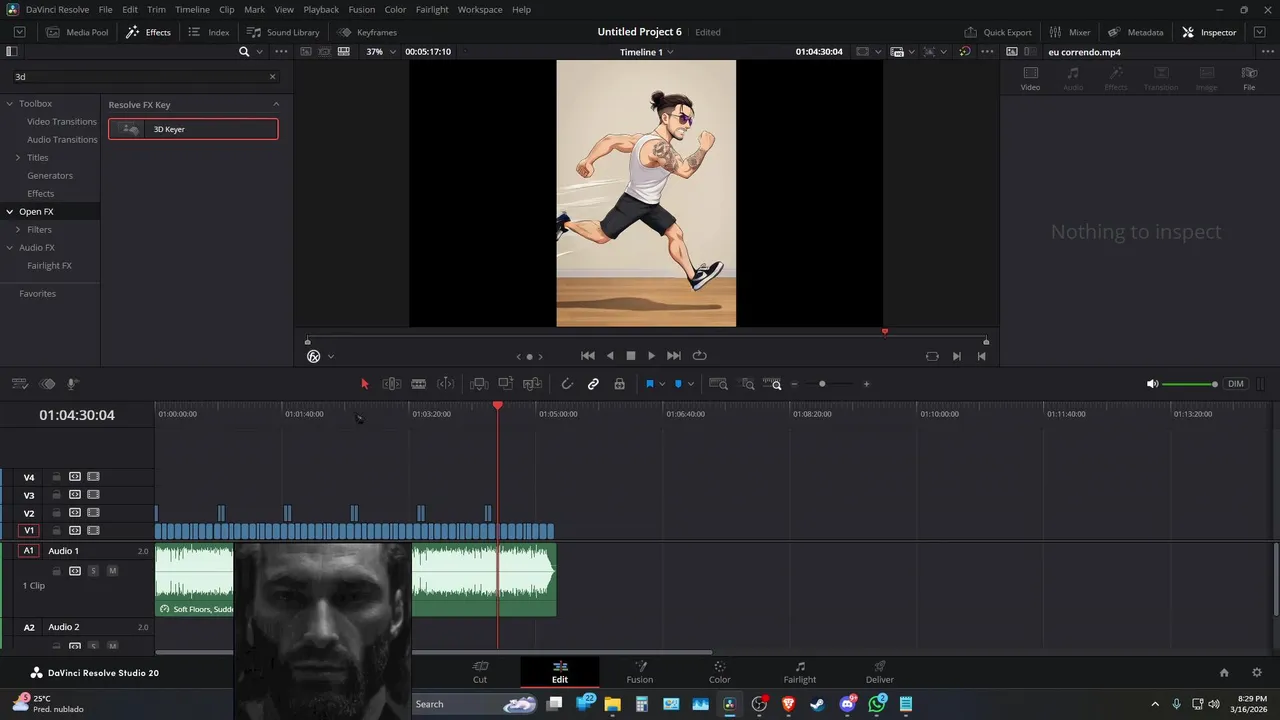Open the Fusion menu in menu bar
The width and height of the screenshot is (1280, 720).
point(362,9)
